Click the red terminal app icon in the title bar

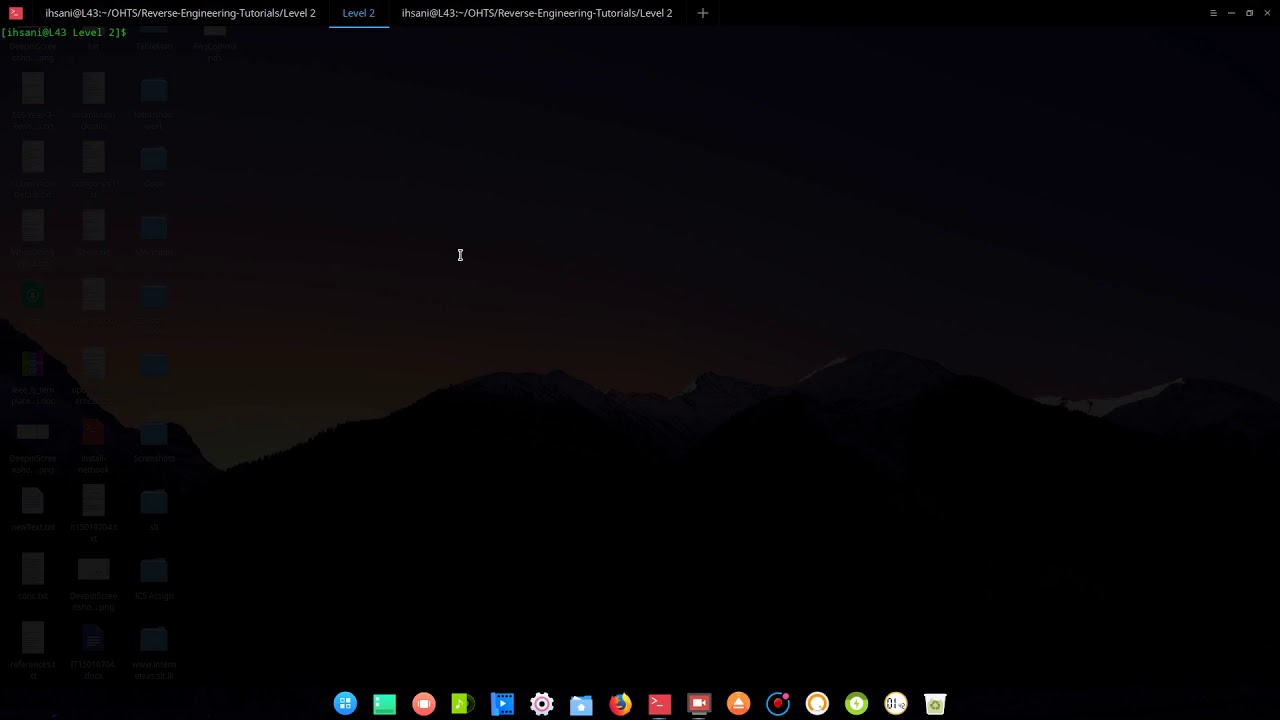tap(15, 13)
